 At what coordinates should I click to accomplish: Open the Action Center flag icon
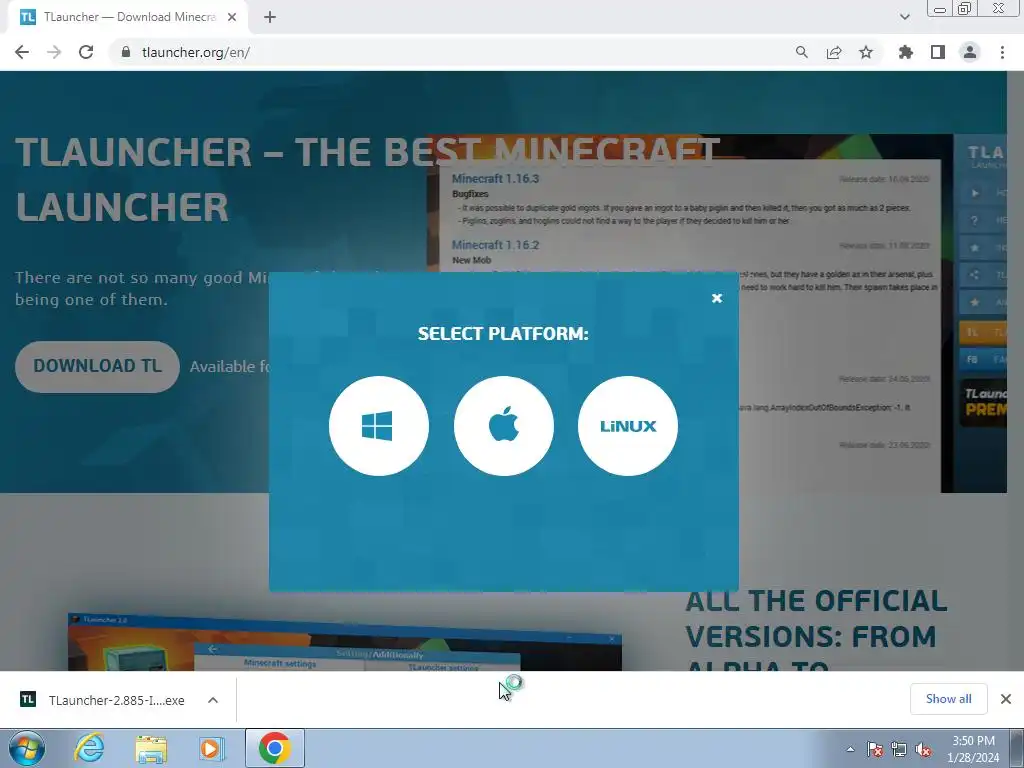874,749
